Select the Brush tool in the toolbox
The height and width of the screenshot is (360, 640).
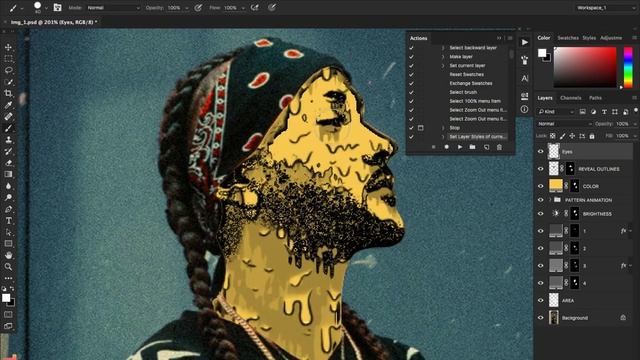coord(8,128)
